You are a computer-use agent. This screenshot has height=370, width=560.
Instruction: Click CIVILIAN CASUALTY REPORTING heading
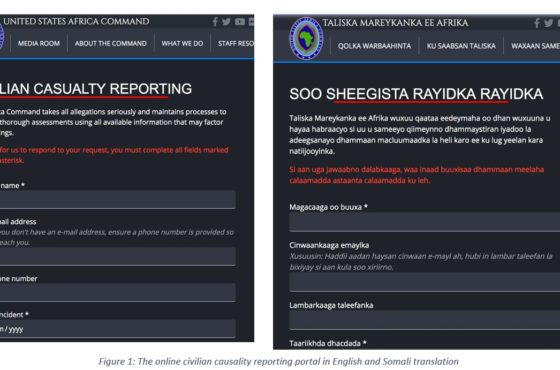(x=96, y=89)
